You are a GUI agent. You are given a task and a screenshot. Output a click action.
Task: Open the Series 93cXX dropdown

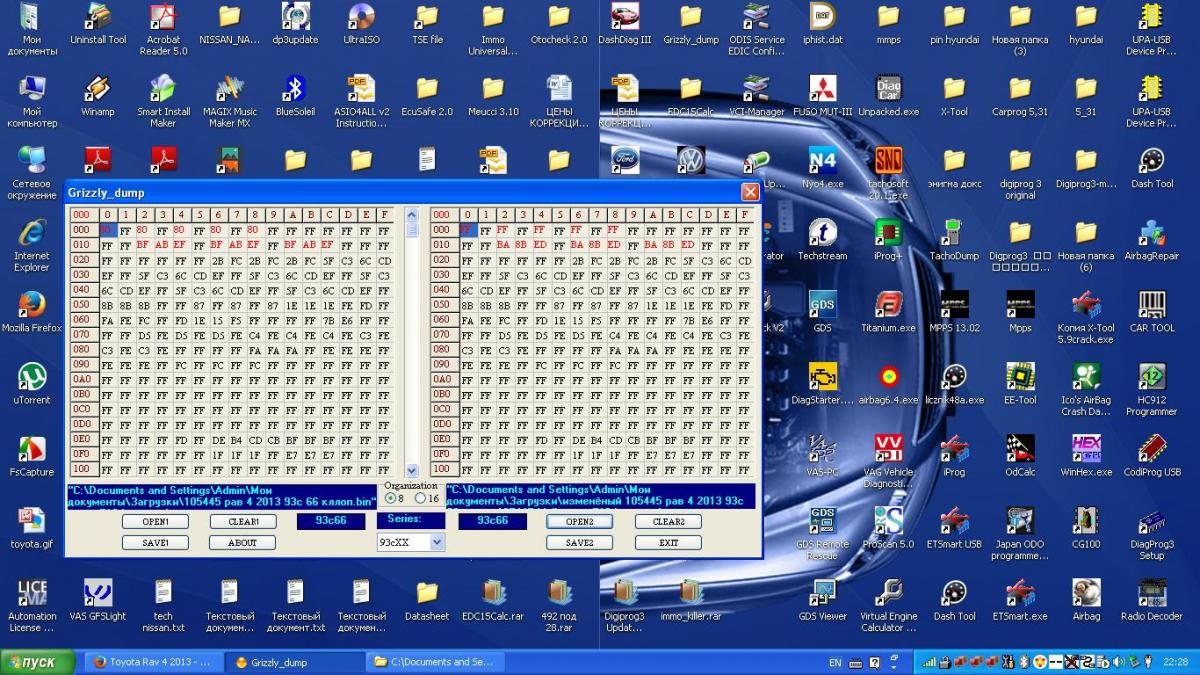[x=437, y=542]
